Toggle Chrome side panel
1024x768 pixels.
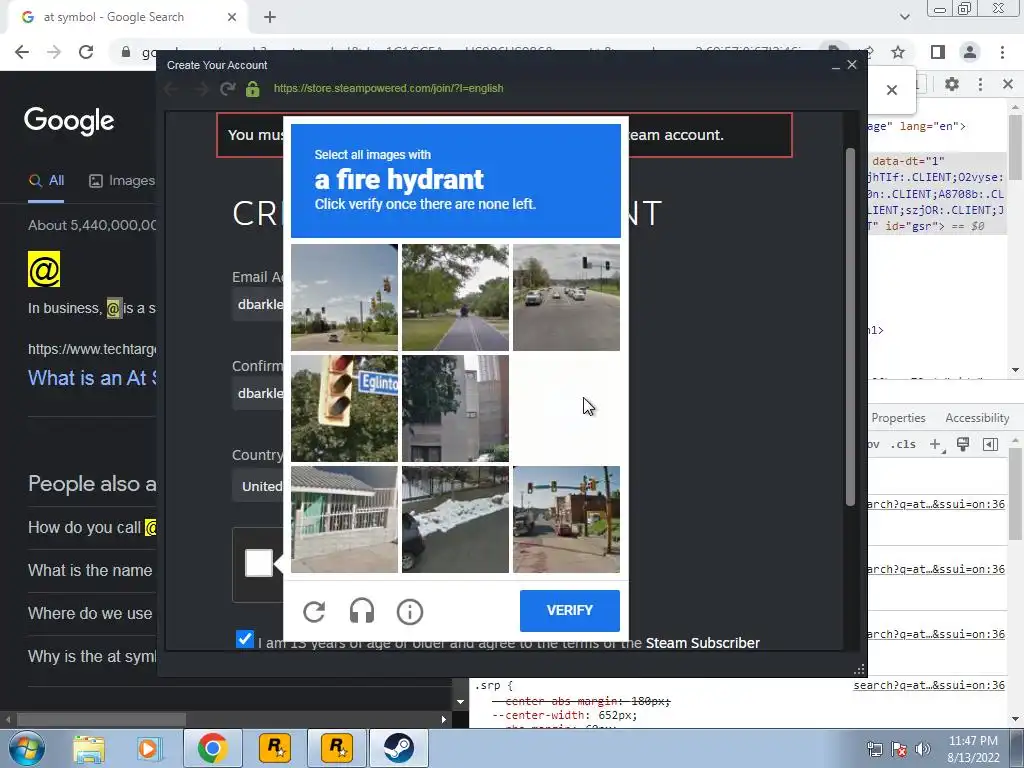(x=938, y=52)
